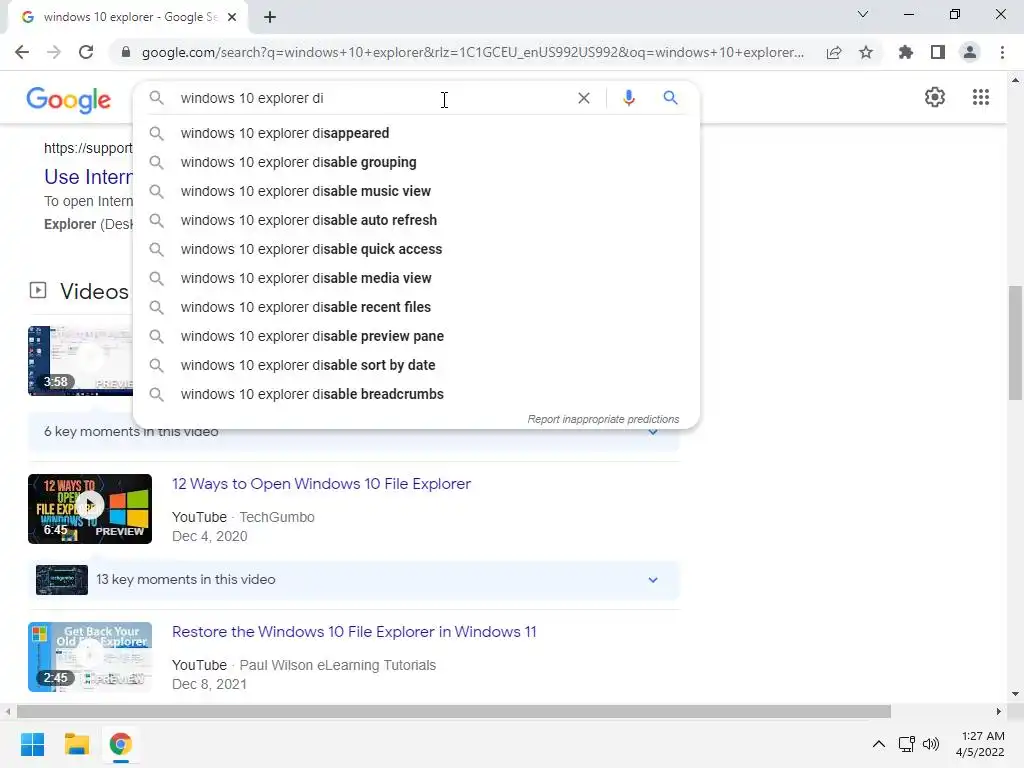Close the windows 10 explorer tab
Viewport: 1024px width, 768px height.
click(x=232, y=17)
